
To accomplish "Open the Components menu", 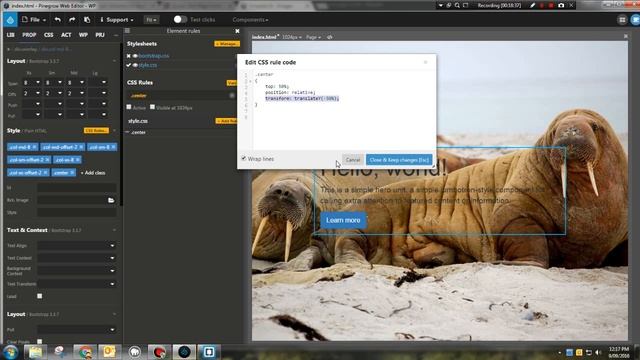I will pyautogui.click(x=250, y=20).
